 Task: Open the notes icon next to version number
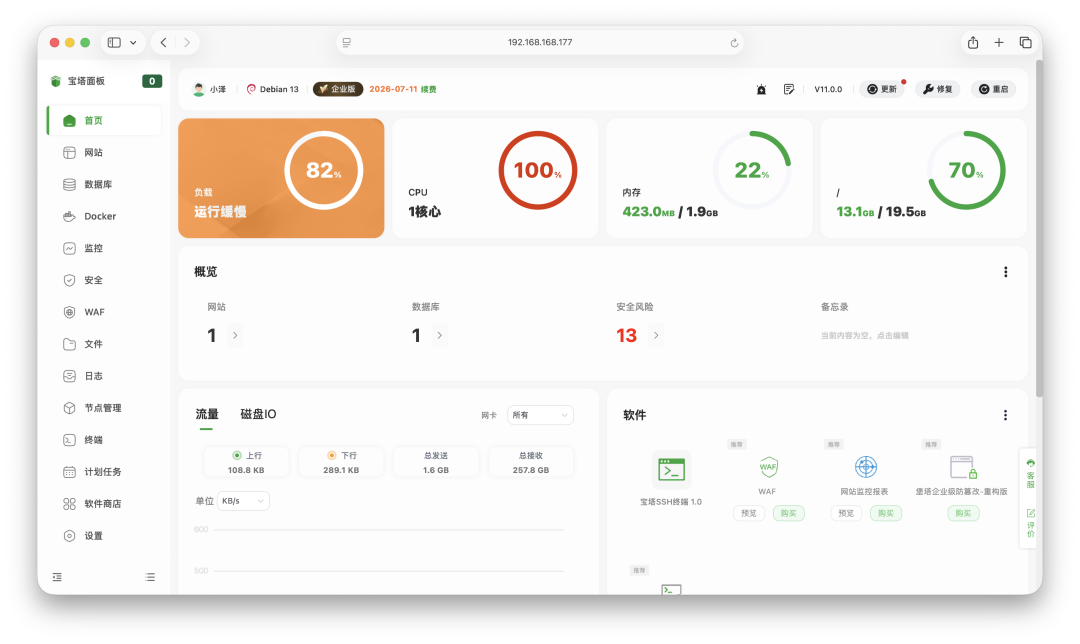(789, 89)
